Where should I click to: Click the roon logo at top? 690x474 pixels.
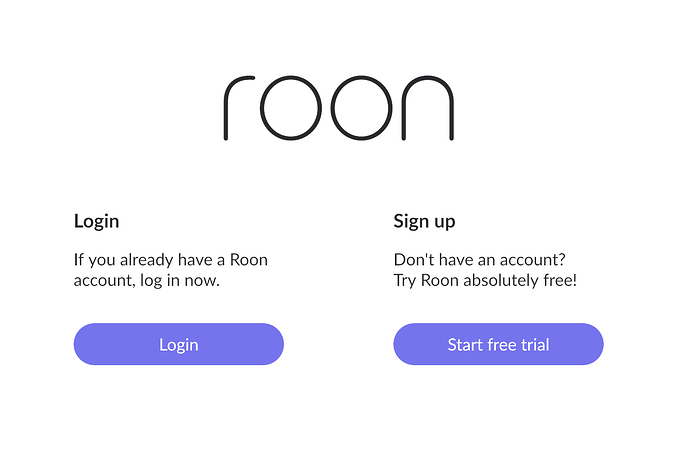pos(339,108)
